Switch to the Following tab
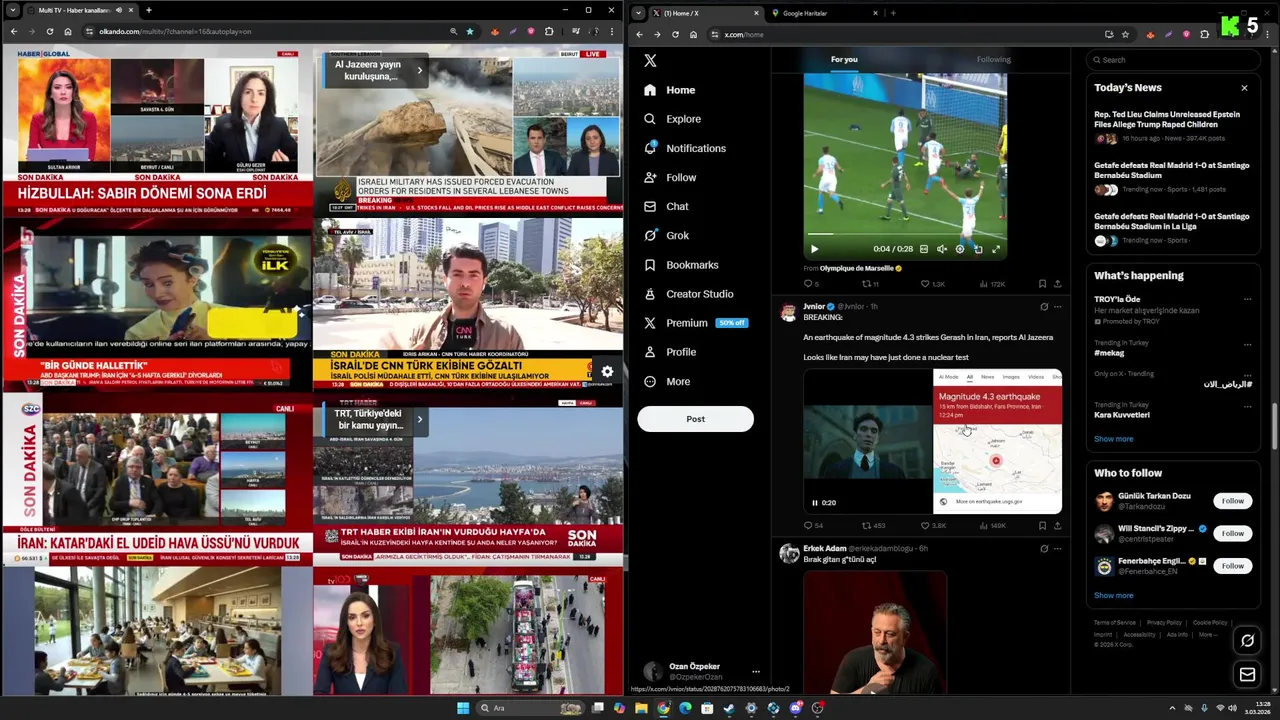 994,59
